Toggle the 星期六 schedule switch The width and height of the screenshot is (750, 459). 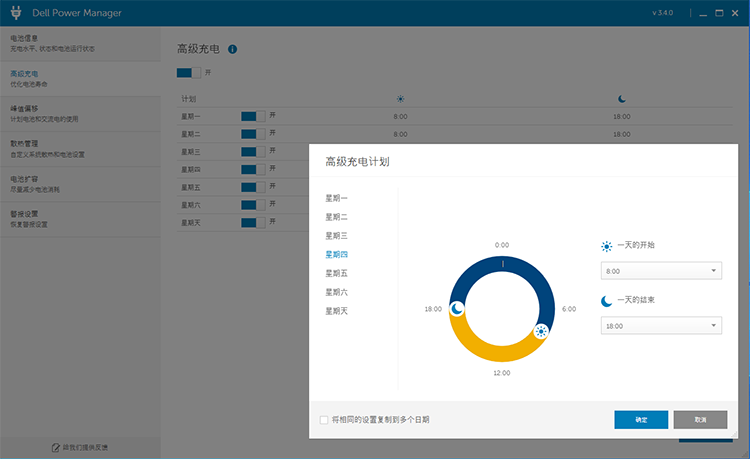click(x=253, y=205)
